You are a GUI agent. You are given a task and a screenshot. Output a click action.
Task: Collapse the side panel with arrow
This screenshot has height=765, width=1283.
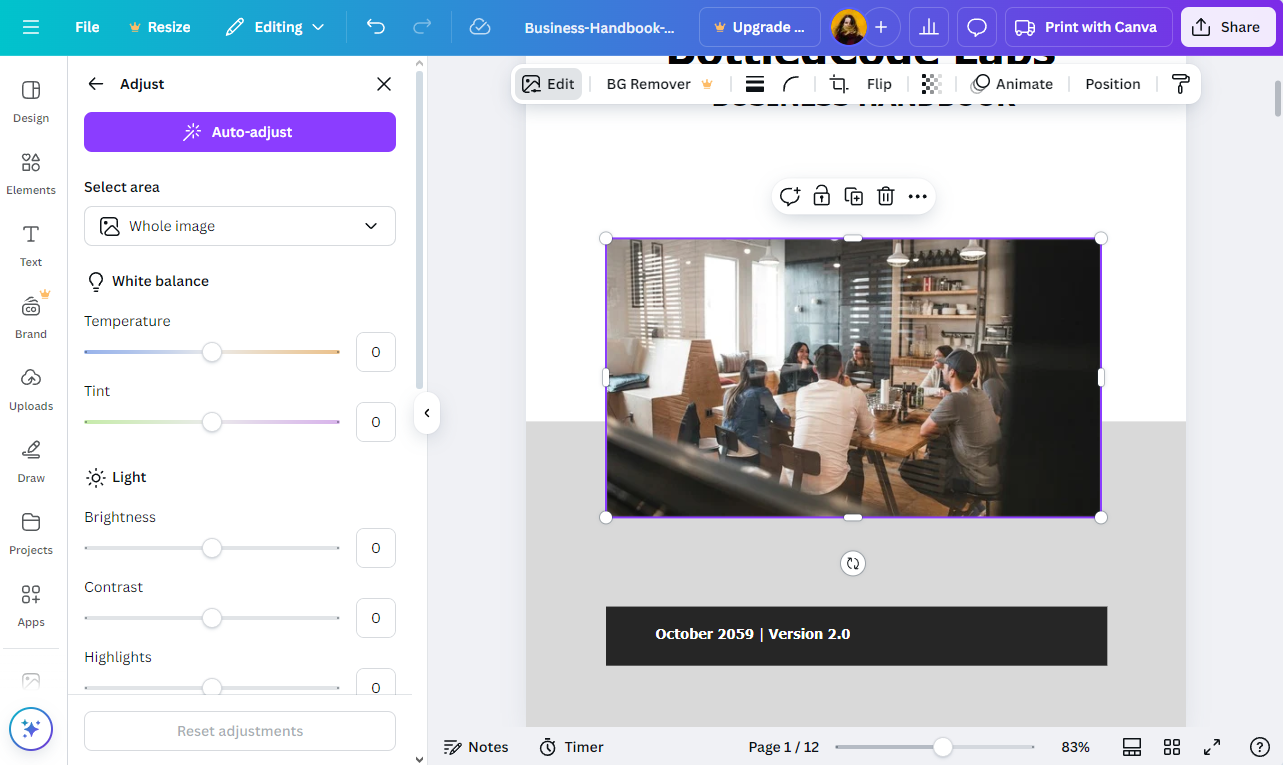(x=427, y=413)
